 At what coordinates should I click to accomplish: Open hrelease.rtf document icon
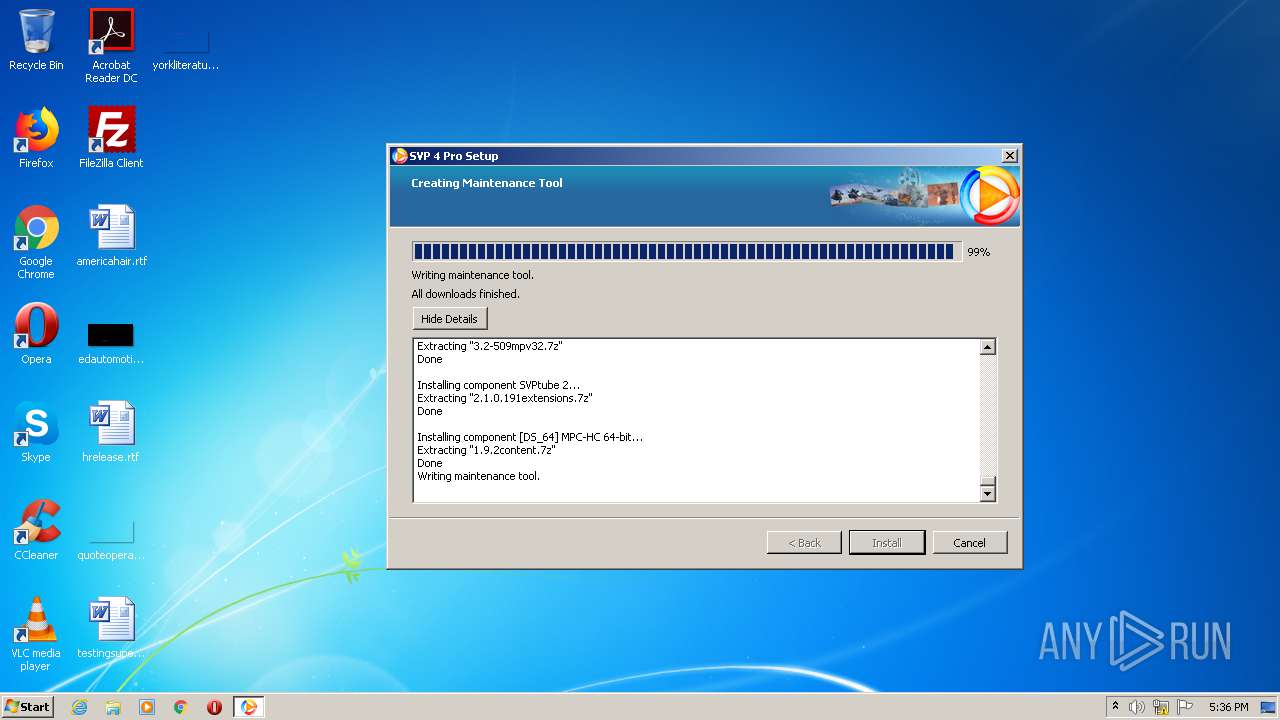tap(111, 432)
